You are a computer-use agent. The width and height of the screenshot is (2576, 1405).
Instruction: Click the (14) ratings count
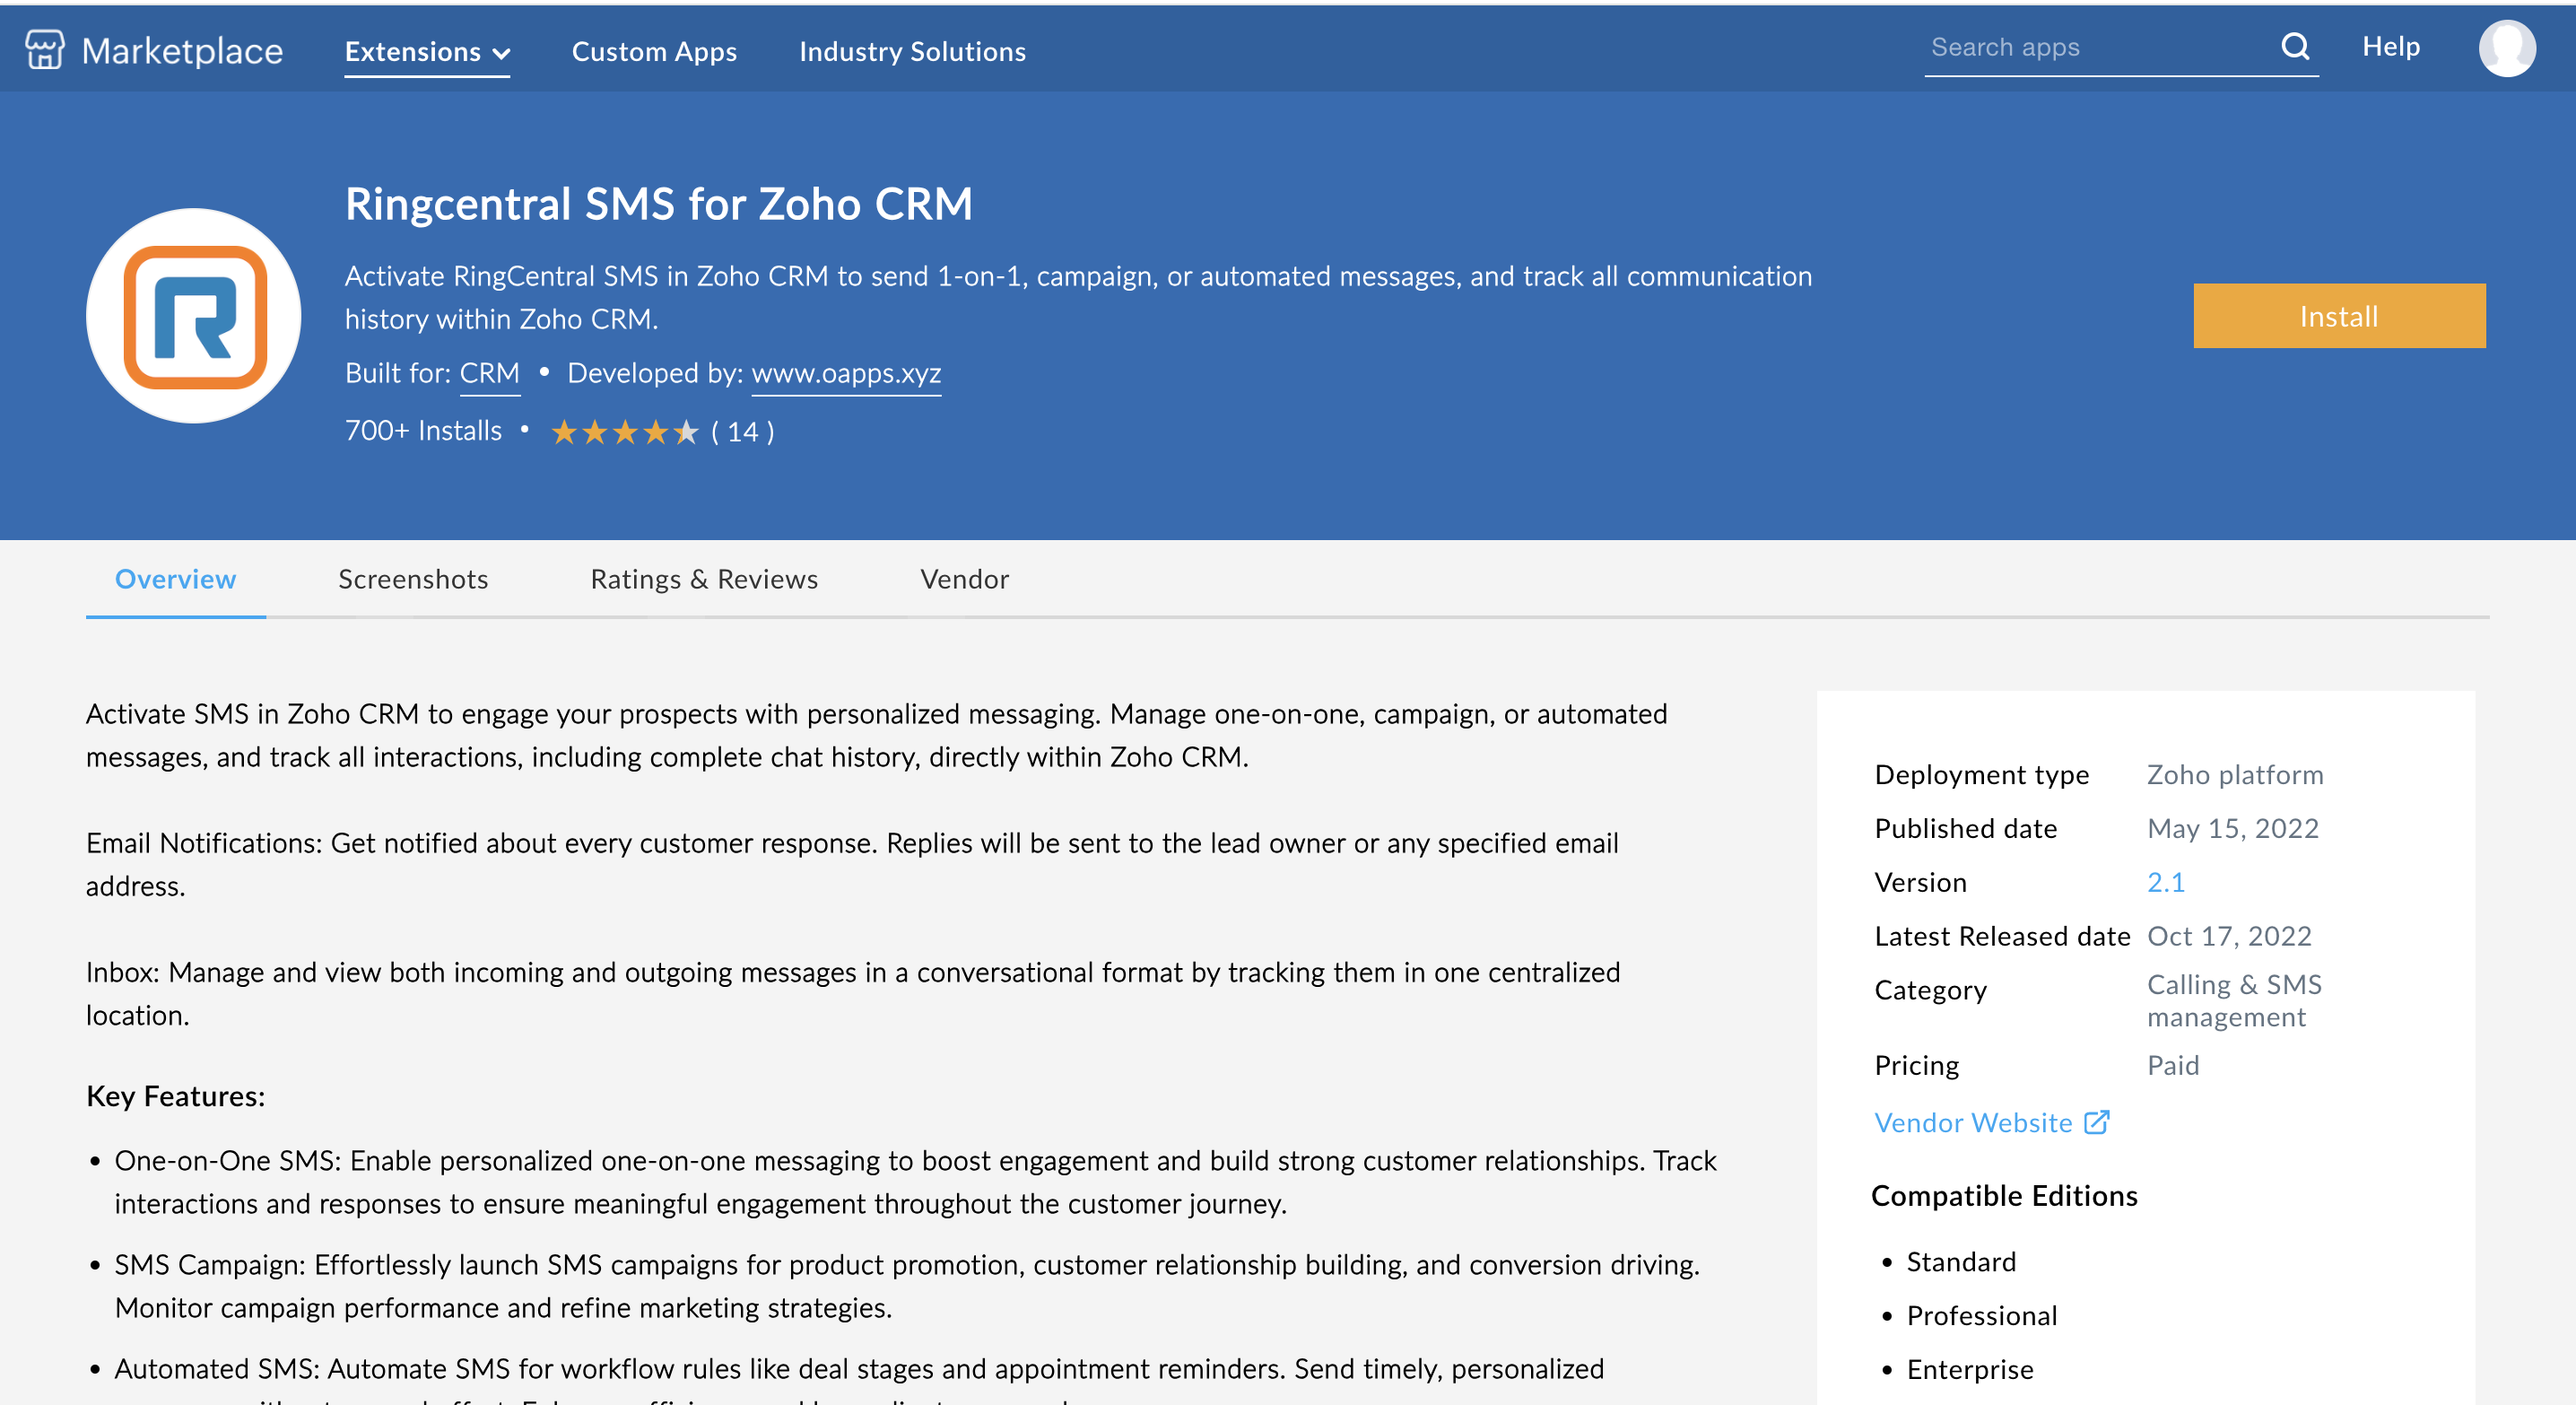tap(742, 432)
